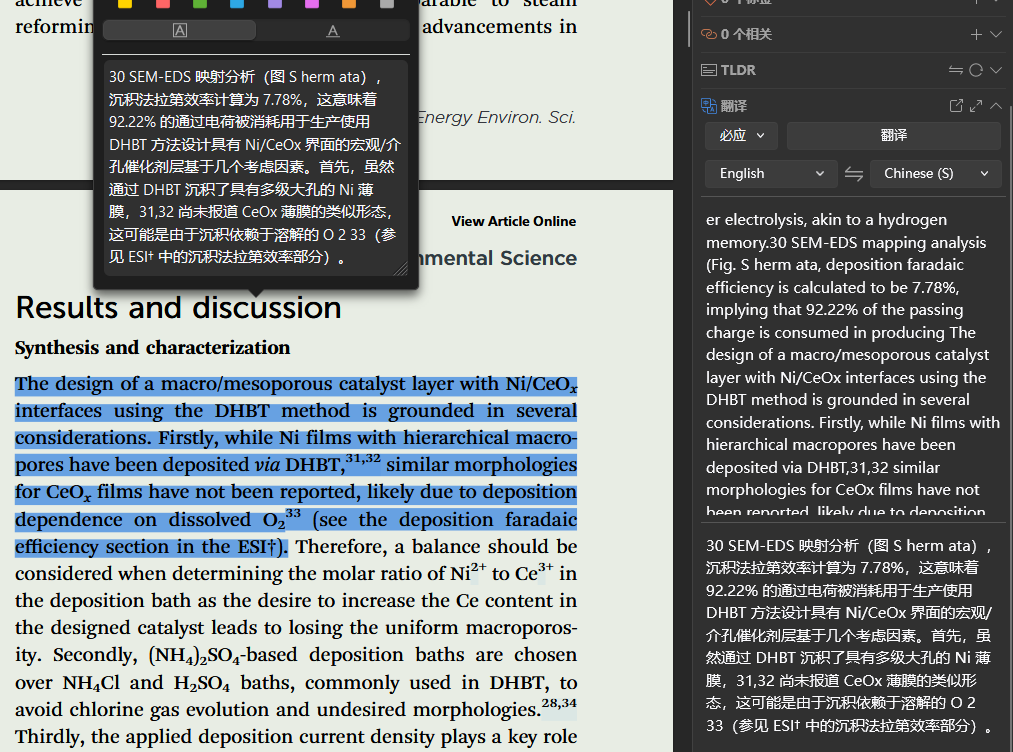
Task: Collapse the 翻译 section with its chevron
Action: (995, 106)
